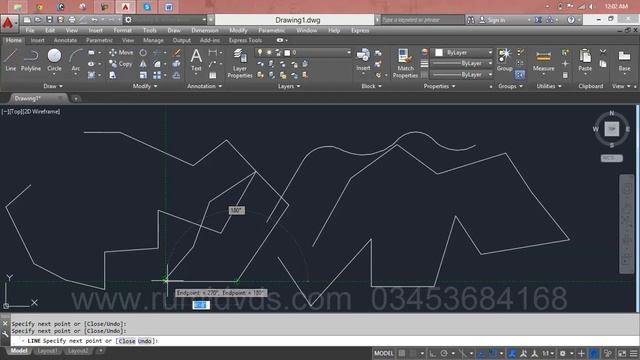This screenshot has height=360, width=640.
Task: Expand the Properties panel
Action: [439, 86]
